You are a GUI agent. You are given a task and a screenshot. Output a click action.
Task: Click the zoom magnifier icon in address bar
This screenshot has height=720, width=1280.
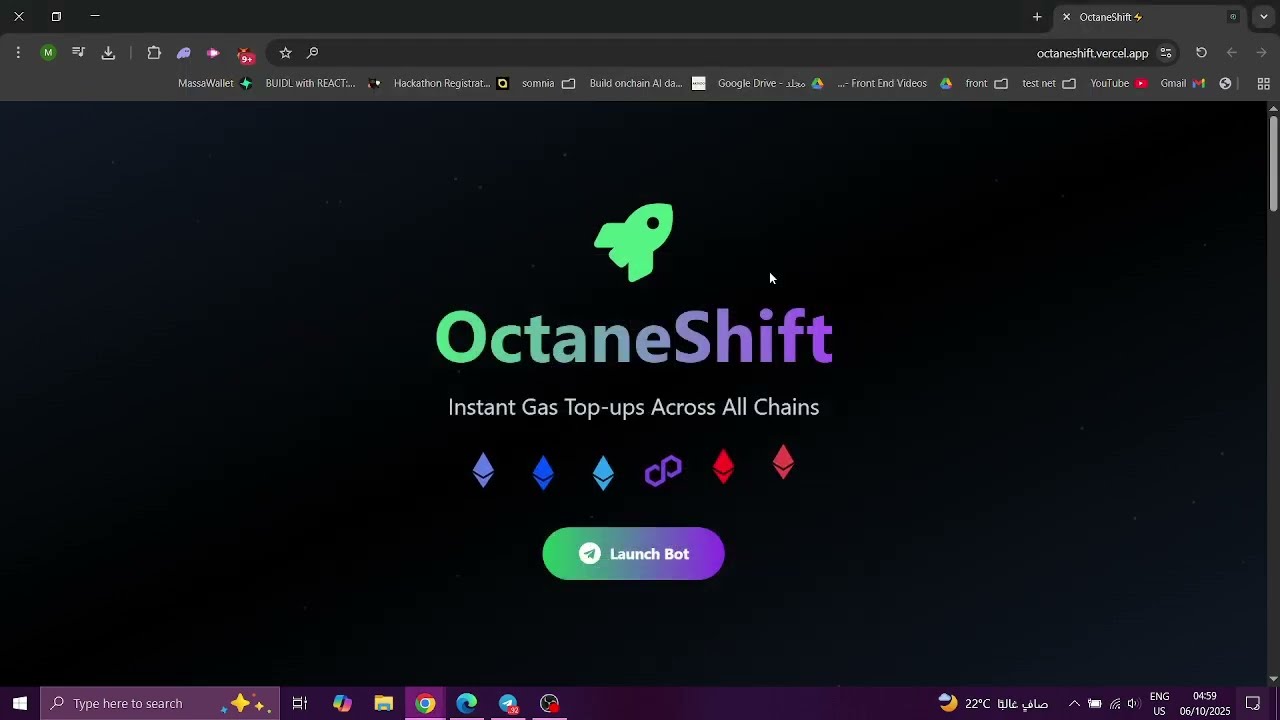coord(313,53)
